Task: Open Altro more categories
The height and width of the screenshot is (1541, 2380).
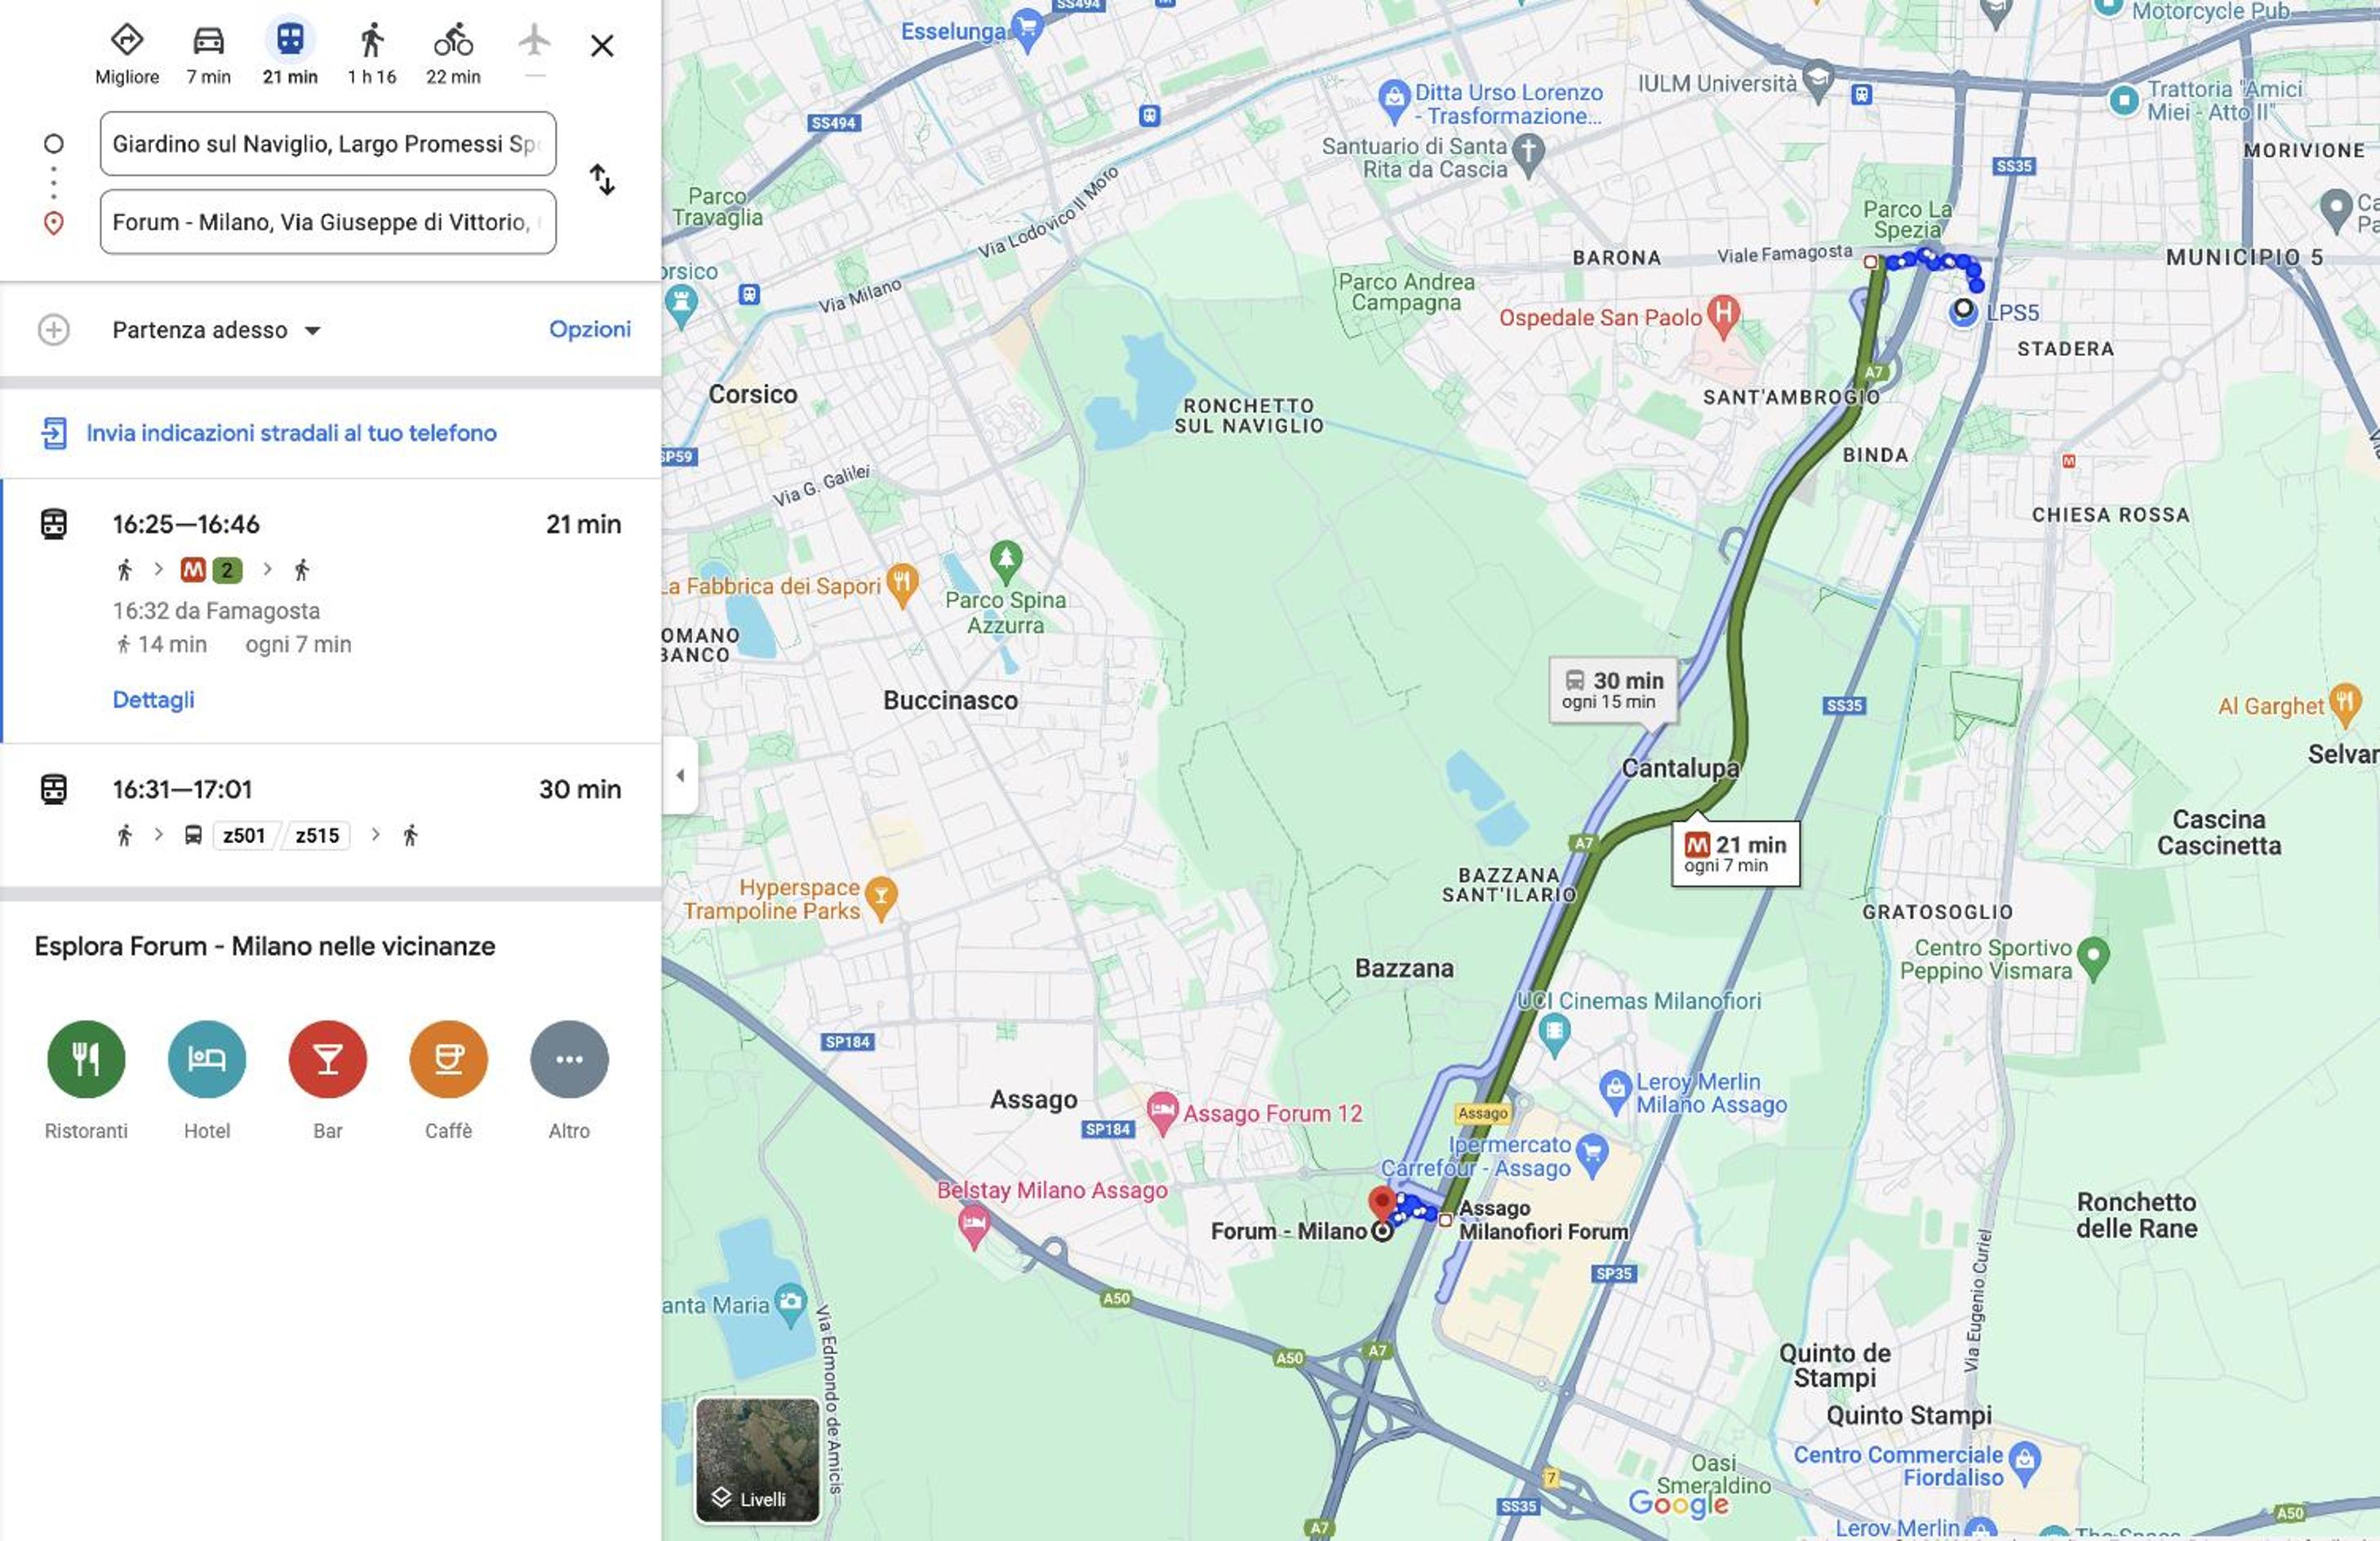Action: (569, 1059)
